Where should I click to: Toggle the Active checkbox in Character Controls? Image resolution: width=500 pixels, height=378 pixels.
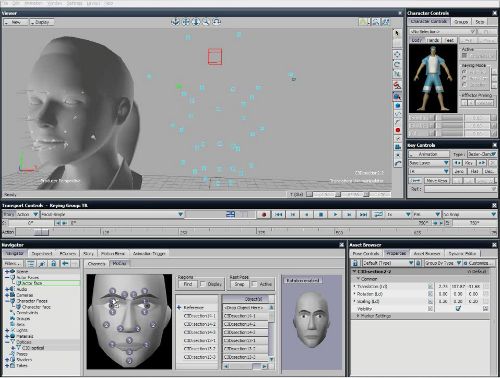click(464, 55)
